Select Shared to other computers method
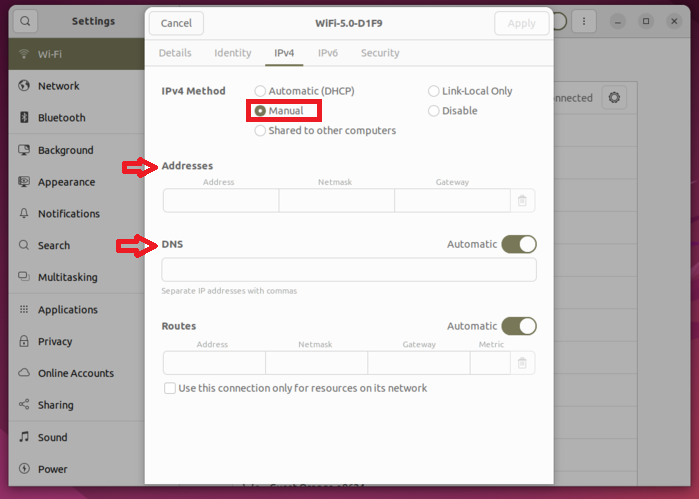 coord(325,130)
